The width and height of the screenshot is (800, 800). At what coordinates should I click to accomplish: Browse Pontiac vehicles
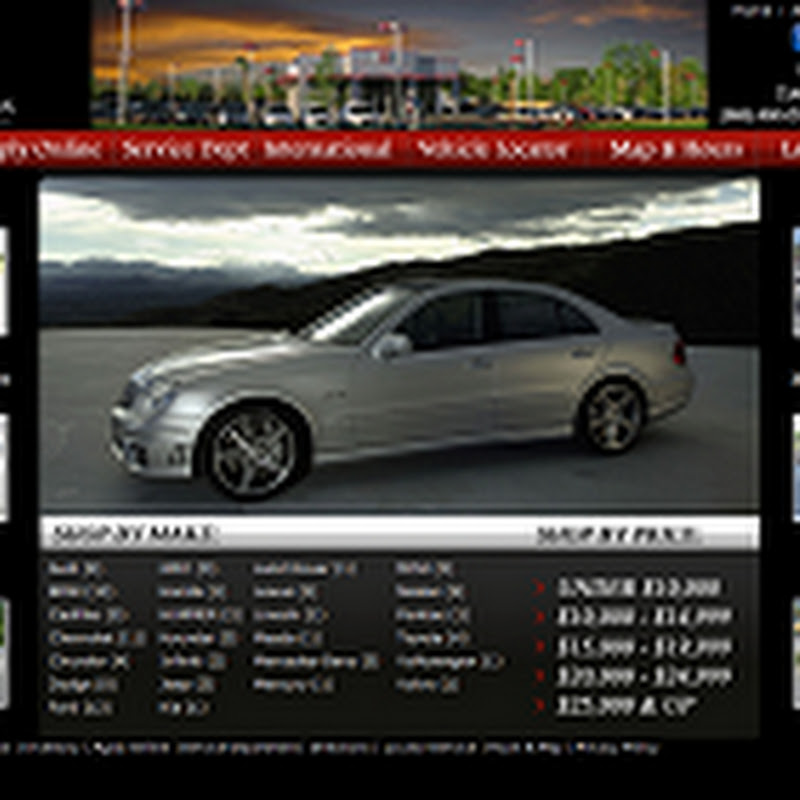pyautogui.click(x=432, y=615)
